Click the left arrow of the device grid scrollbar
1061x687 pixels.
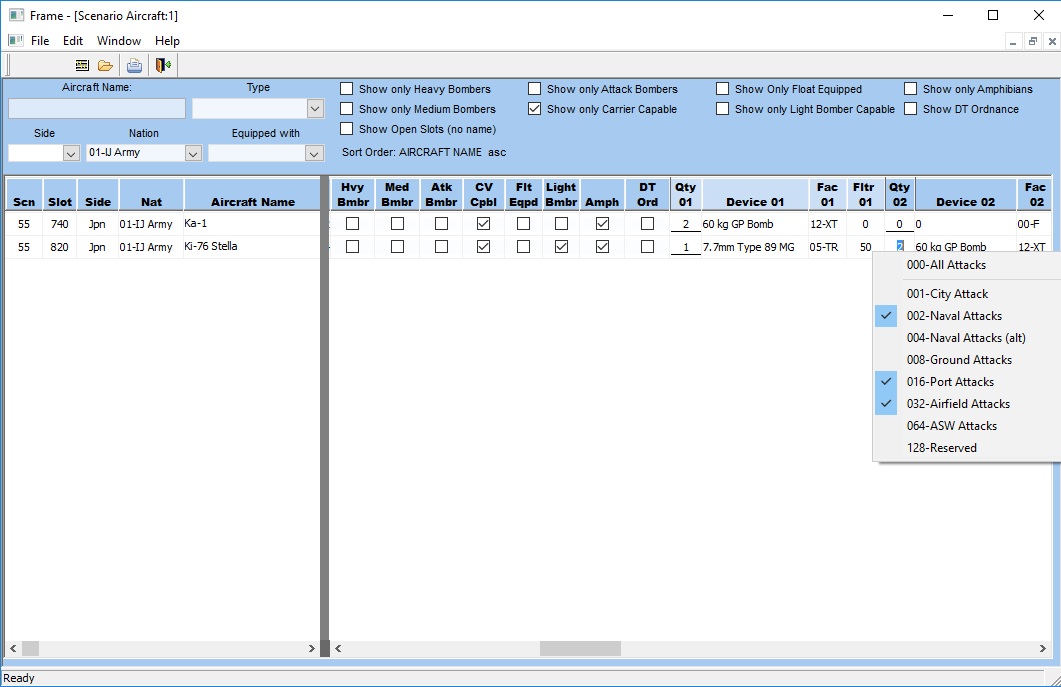(338, 648)
